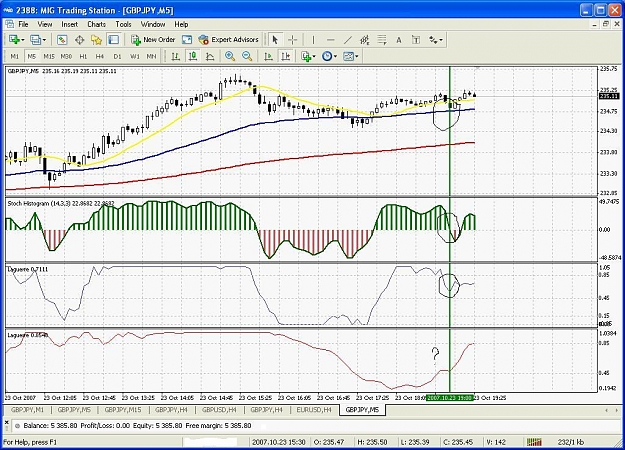The image size is (625, 450).
Task: Select the MN timeframe button
Action: pyautogui.click(x=151, y=56)
